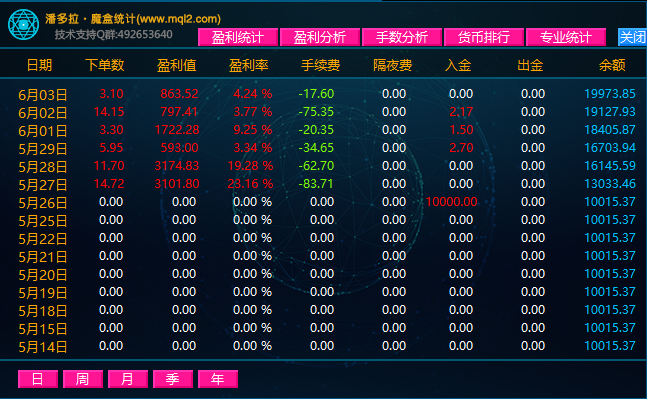Click the 余额 column header
Viewport: 647px width, 399px height.
[612, 65]
